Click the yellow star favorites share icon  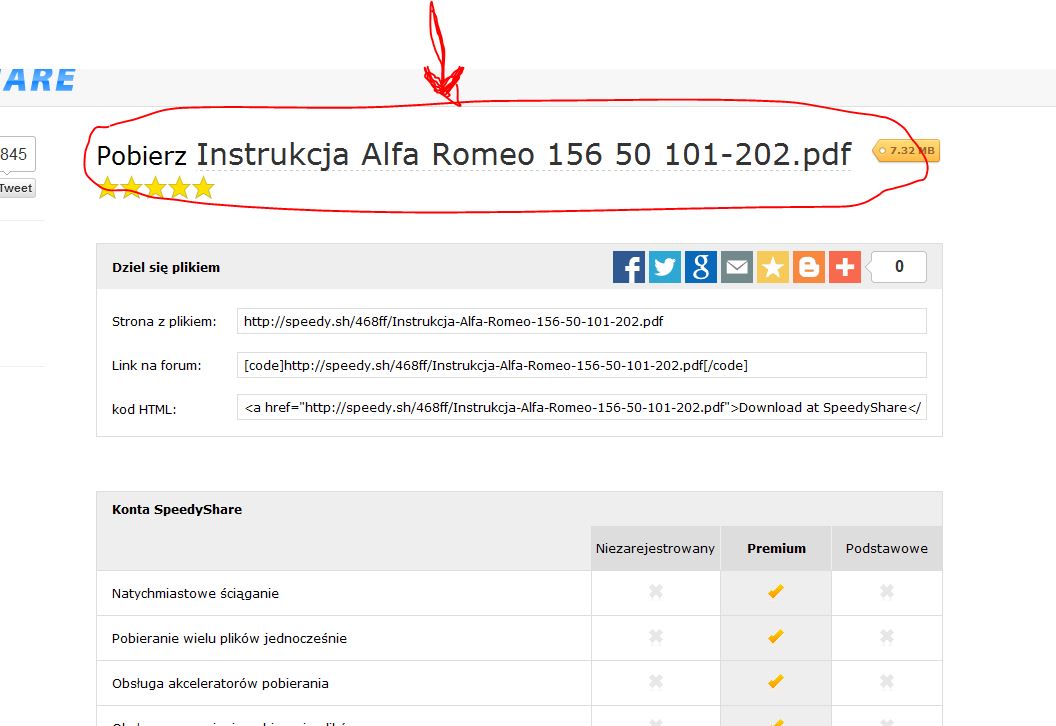click(x=772, y=267)
